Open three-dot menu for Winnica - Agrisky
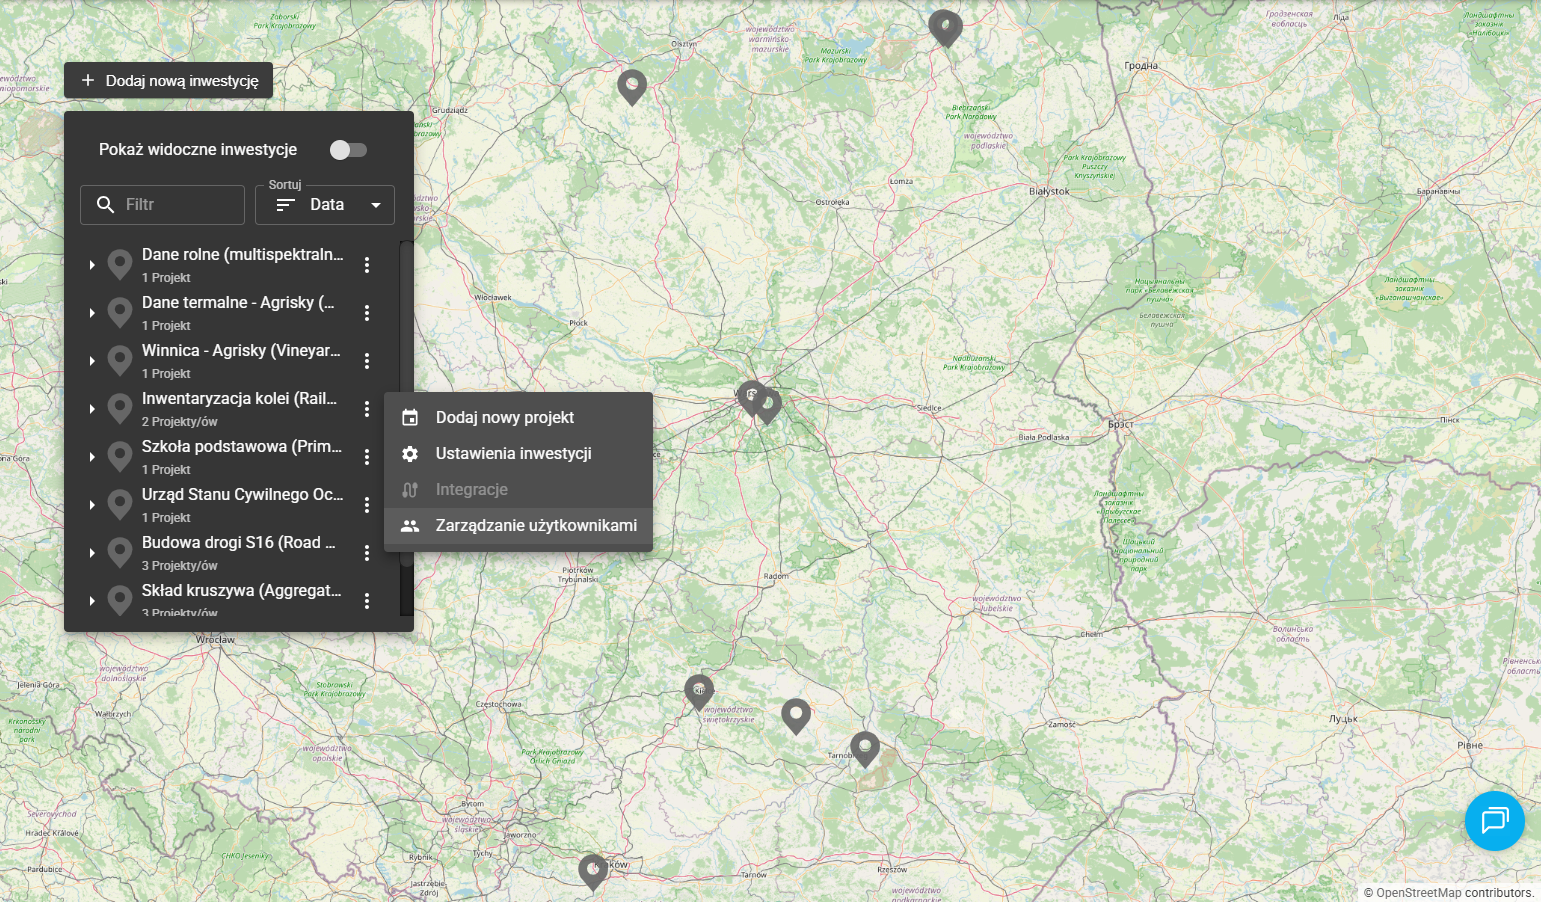 pos(367,361)
